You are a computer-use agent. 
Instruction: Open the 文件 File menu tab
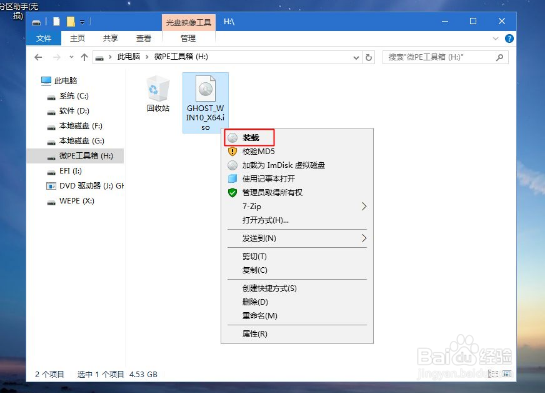43,38
